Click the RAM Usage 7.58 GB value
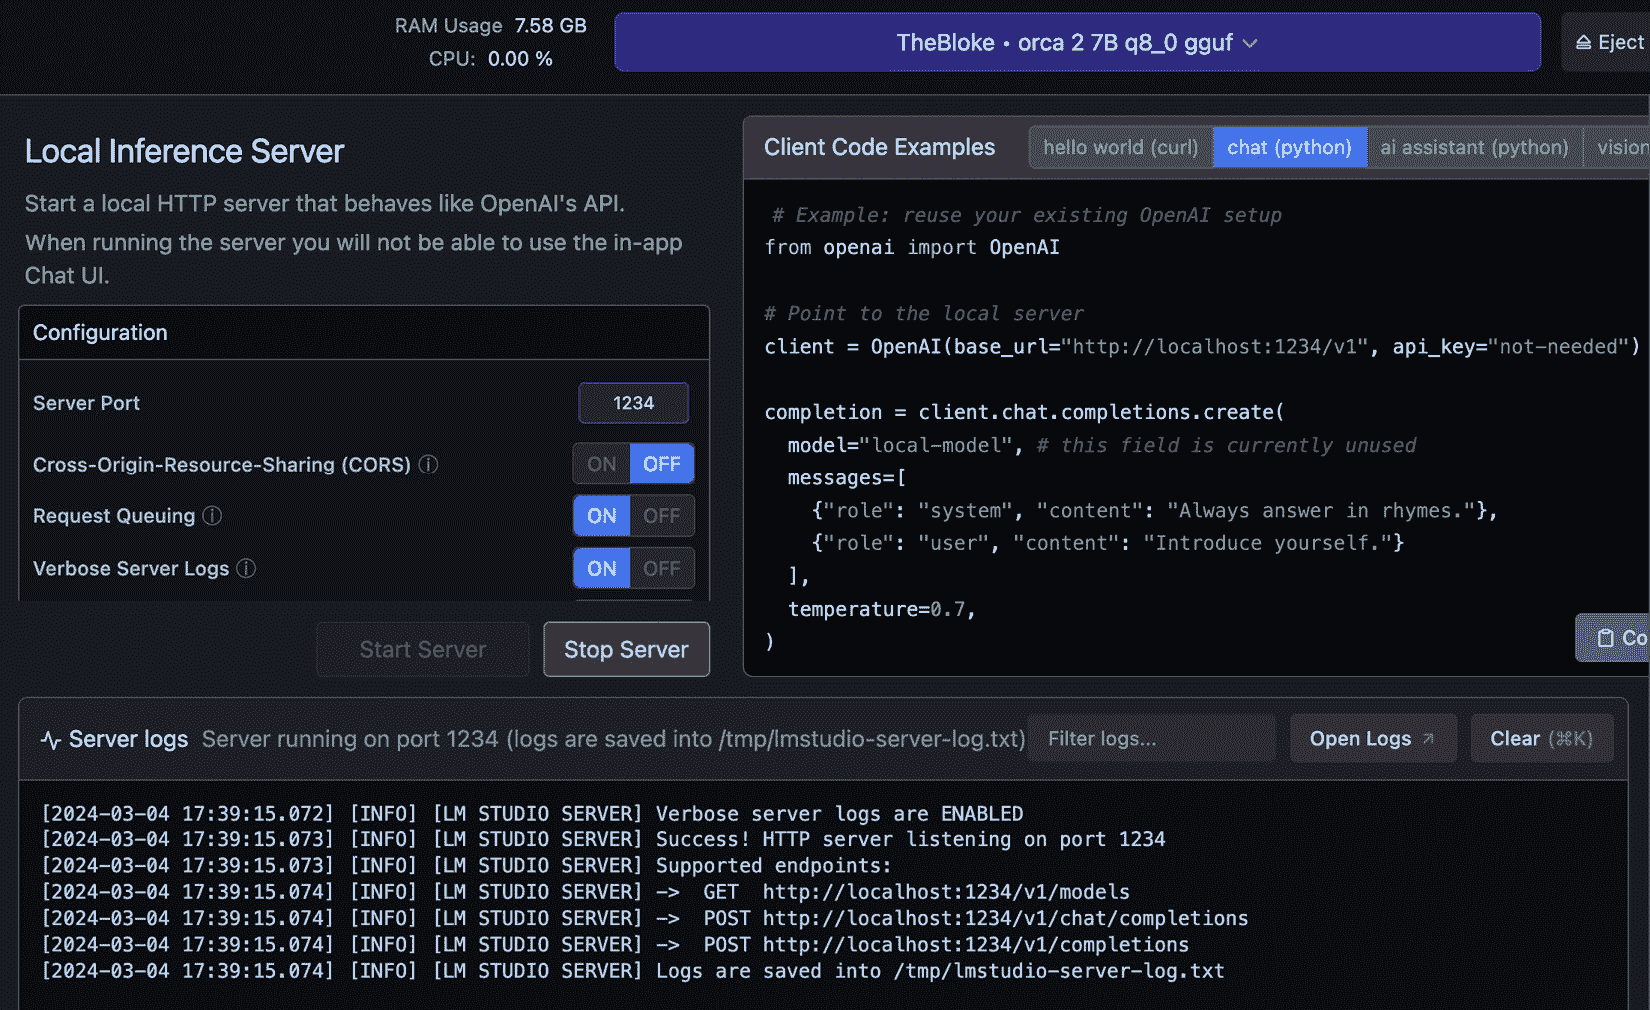This screenshot has height=1010, width=1650. (x=550, y=26)
